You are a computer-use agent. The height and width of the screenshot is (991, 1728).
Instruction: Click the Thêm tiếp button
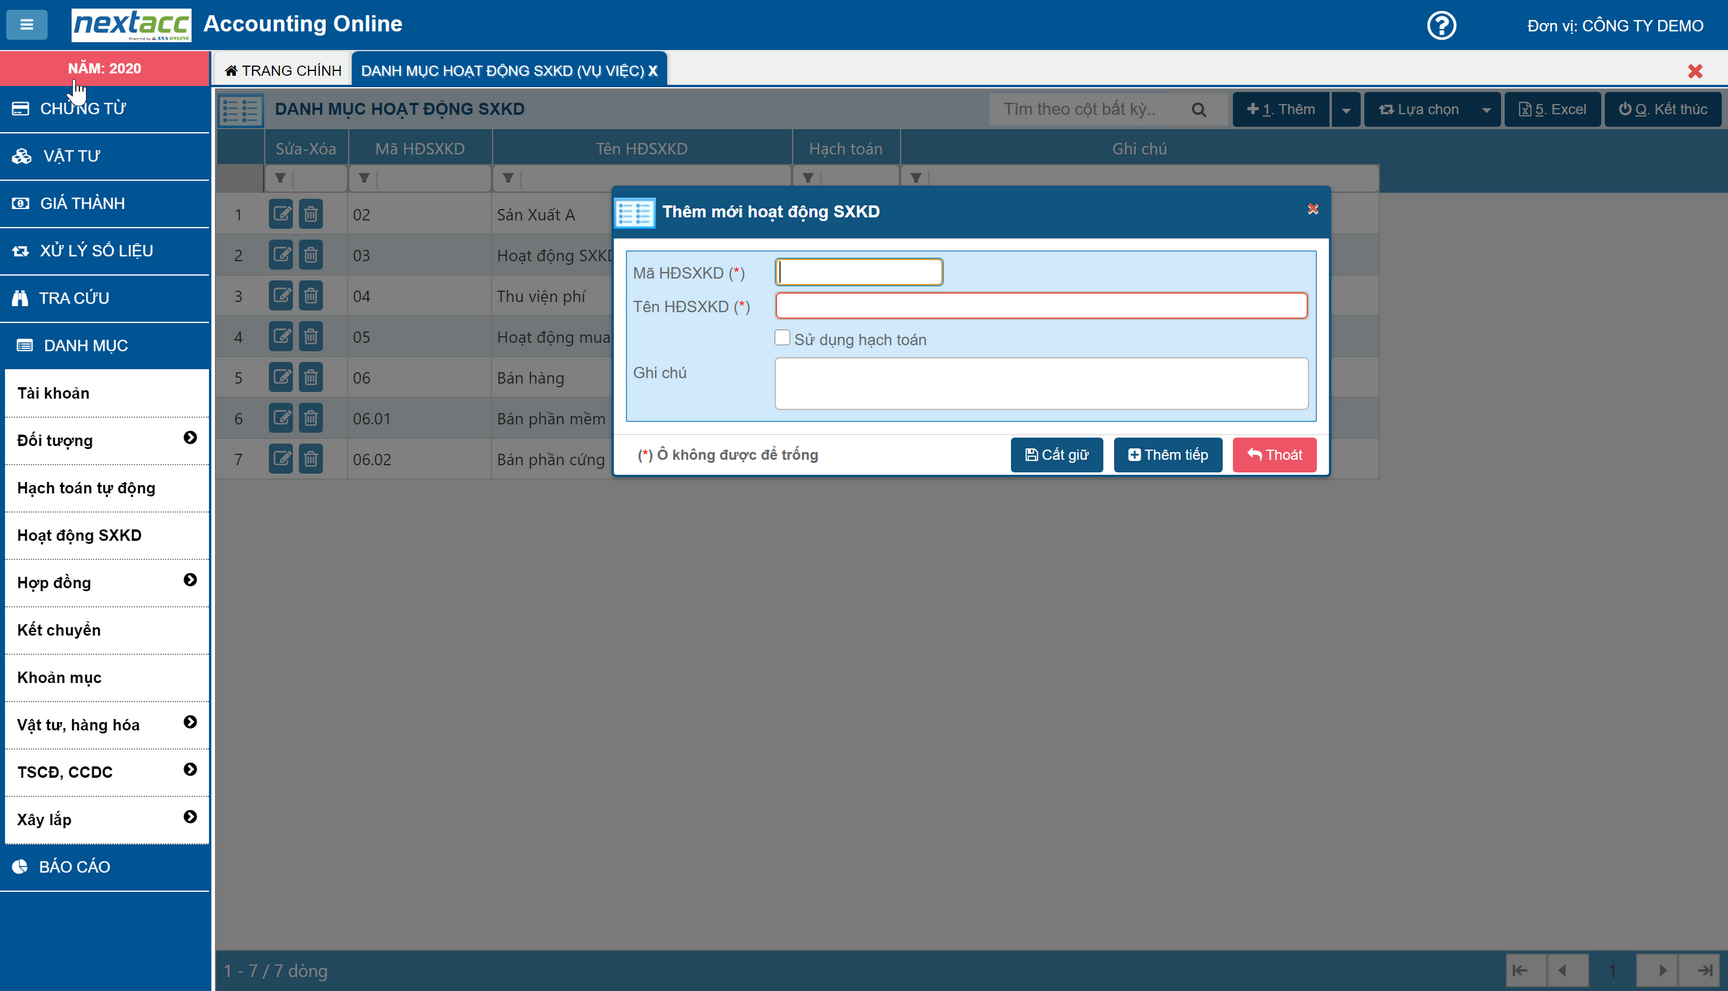(x=1167, y=455)
